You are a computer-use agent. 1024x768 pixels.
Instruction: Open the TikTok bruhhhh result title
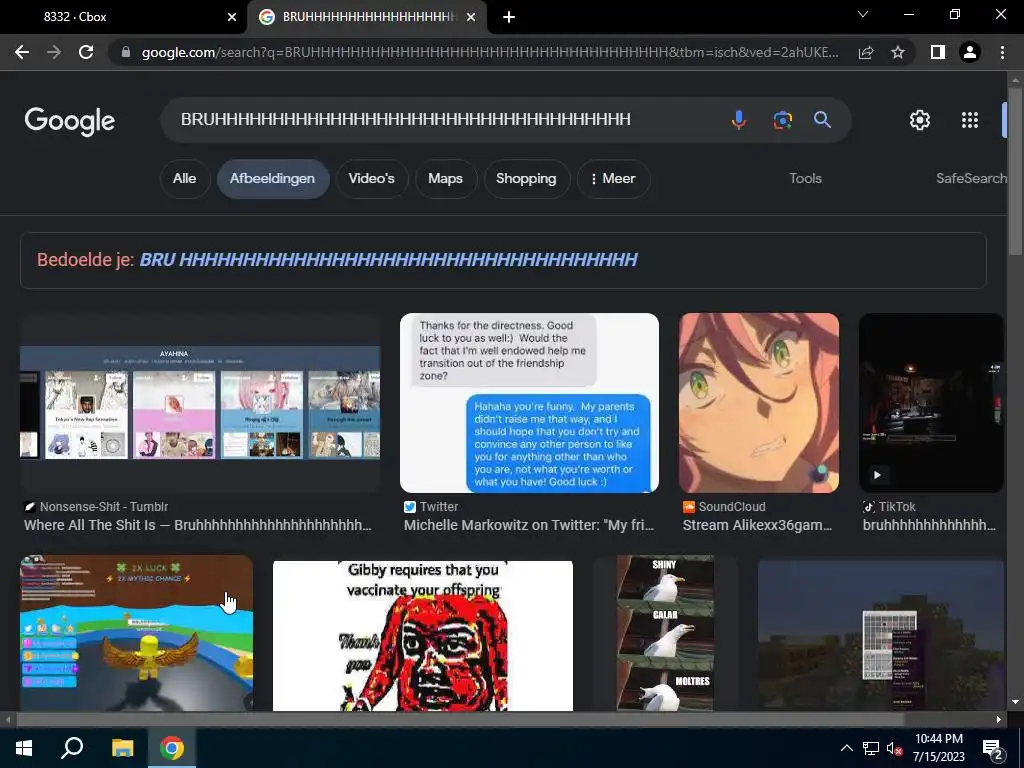[x=929, y=525]
